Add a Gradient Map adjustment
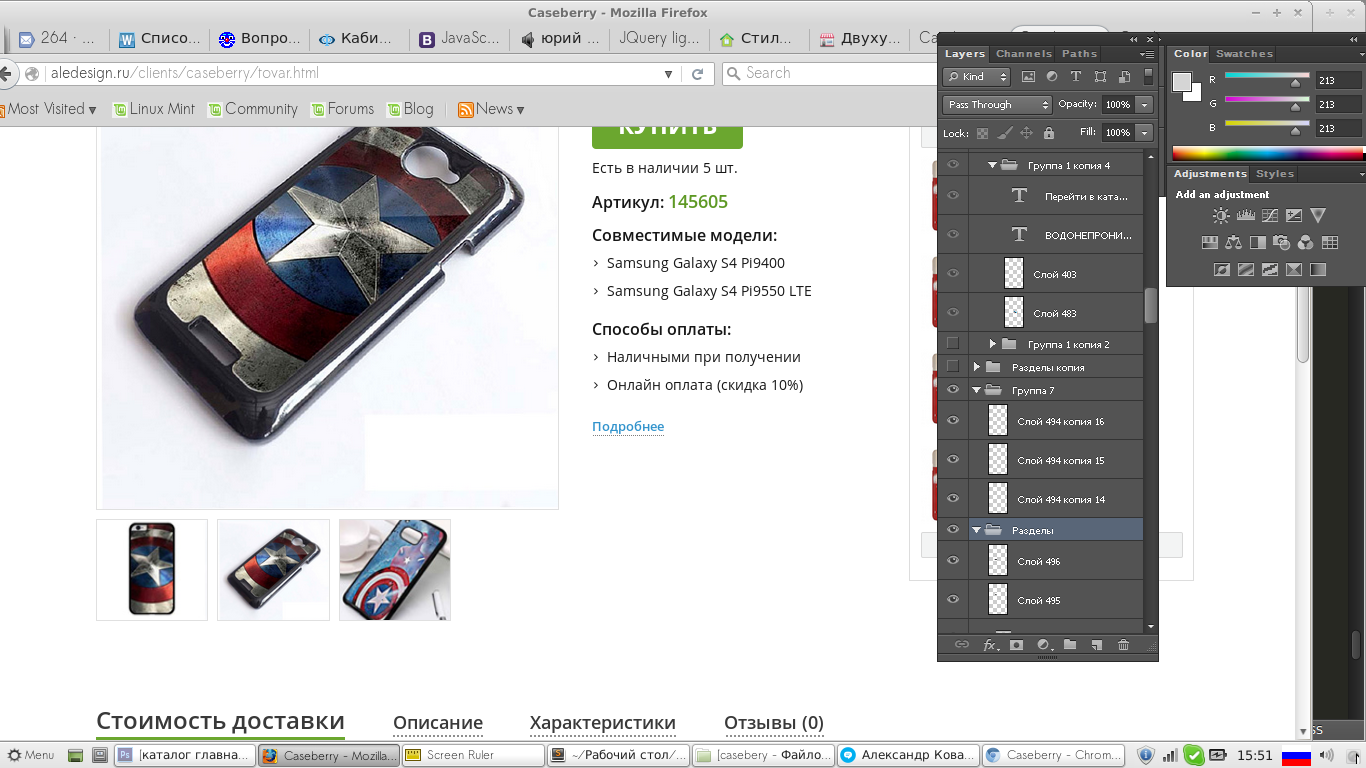Viewport: 1366px width, 768px height. tap(1317, 269)
